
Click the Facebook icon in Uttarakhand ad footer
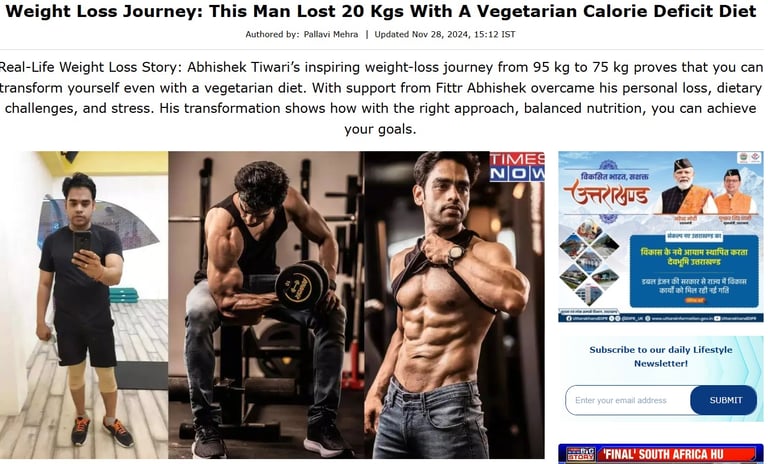coord(569,318)
